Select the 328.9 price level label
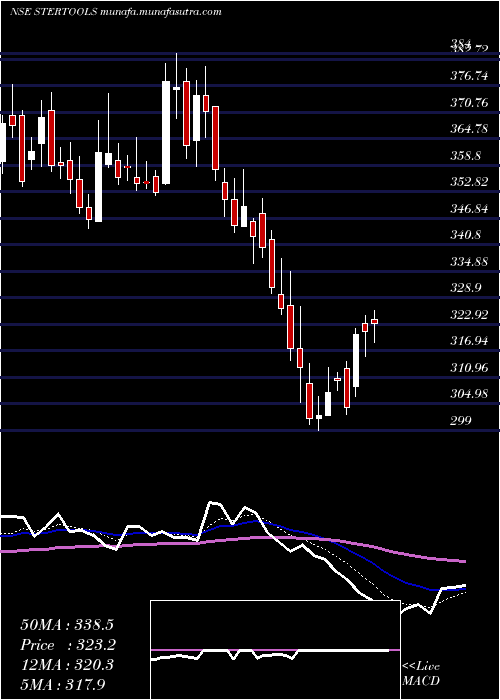The width and height of the screenshot is (500, 700). pyautogui.click(x=466, y=288)
